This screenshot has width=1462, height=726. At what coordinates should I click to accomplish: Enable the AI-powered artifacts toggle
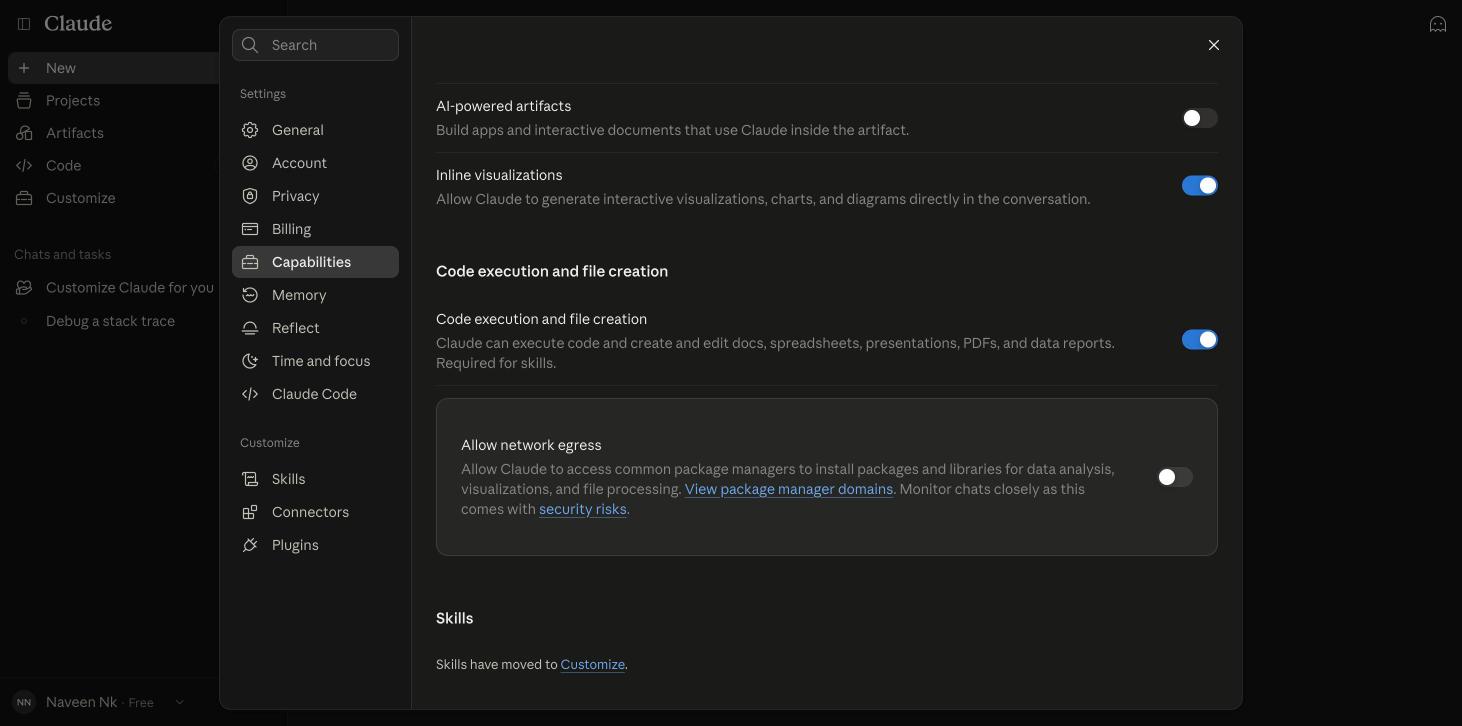coord(1199,118)
